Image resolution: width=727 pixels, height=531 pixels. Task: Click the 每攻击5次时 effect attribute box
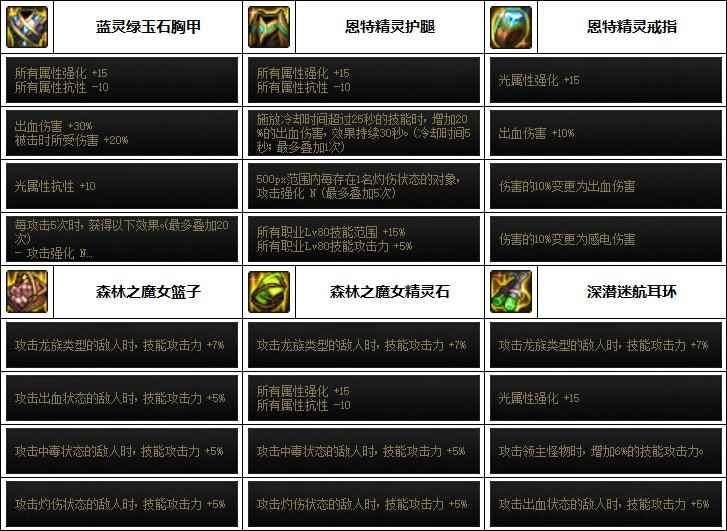(122, 239)
